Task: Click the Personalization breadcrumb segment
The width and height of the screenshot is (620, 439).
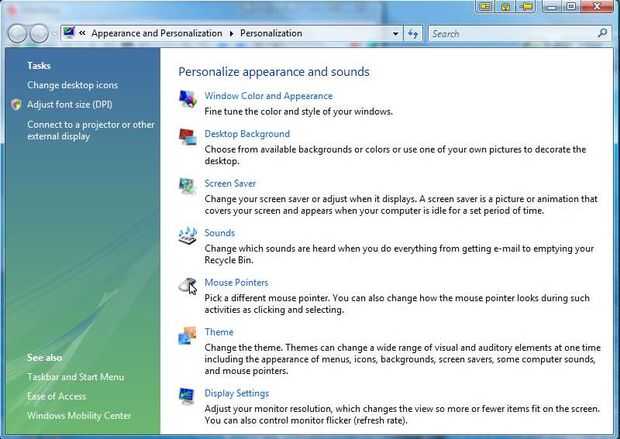Action: pos(271,34)
